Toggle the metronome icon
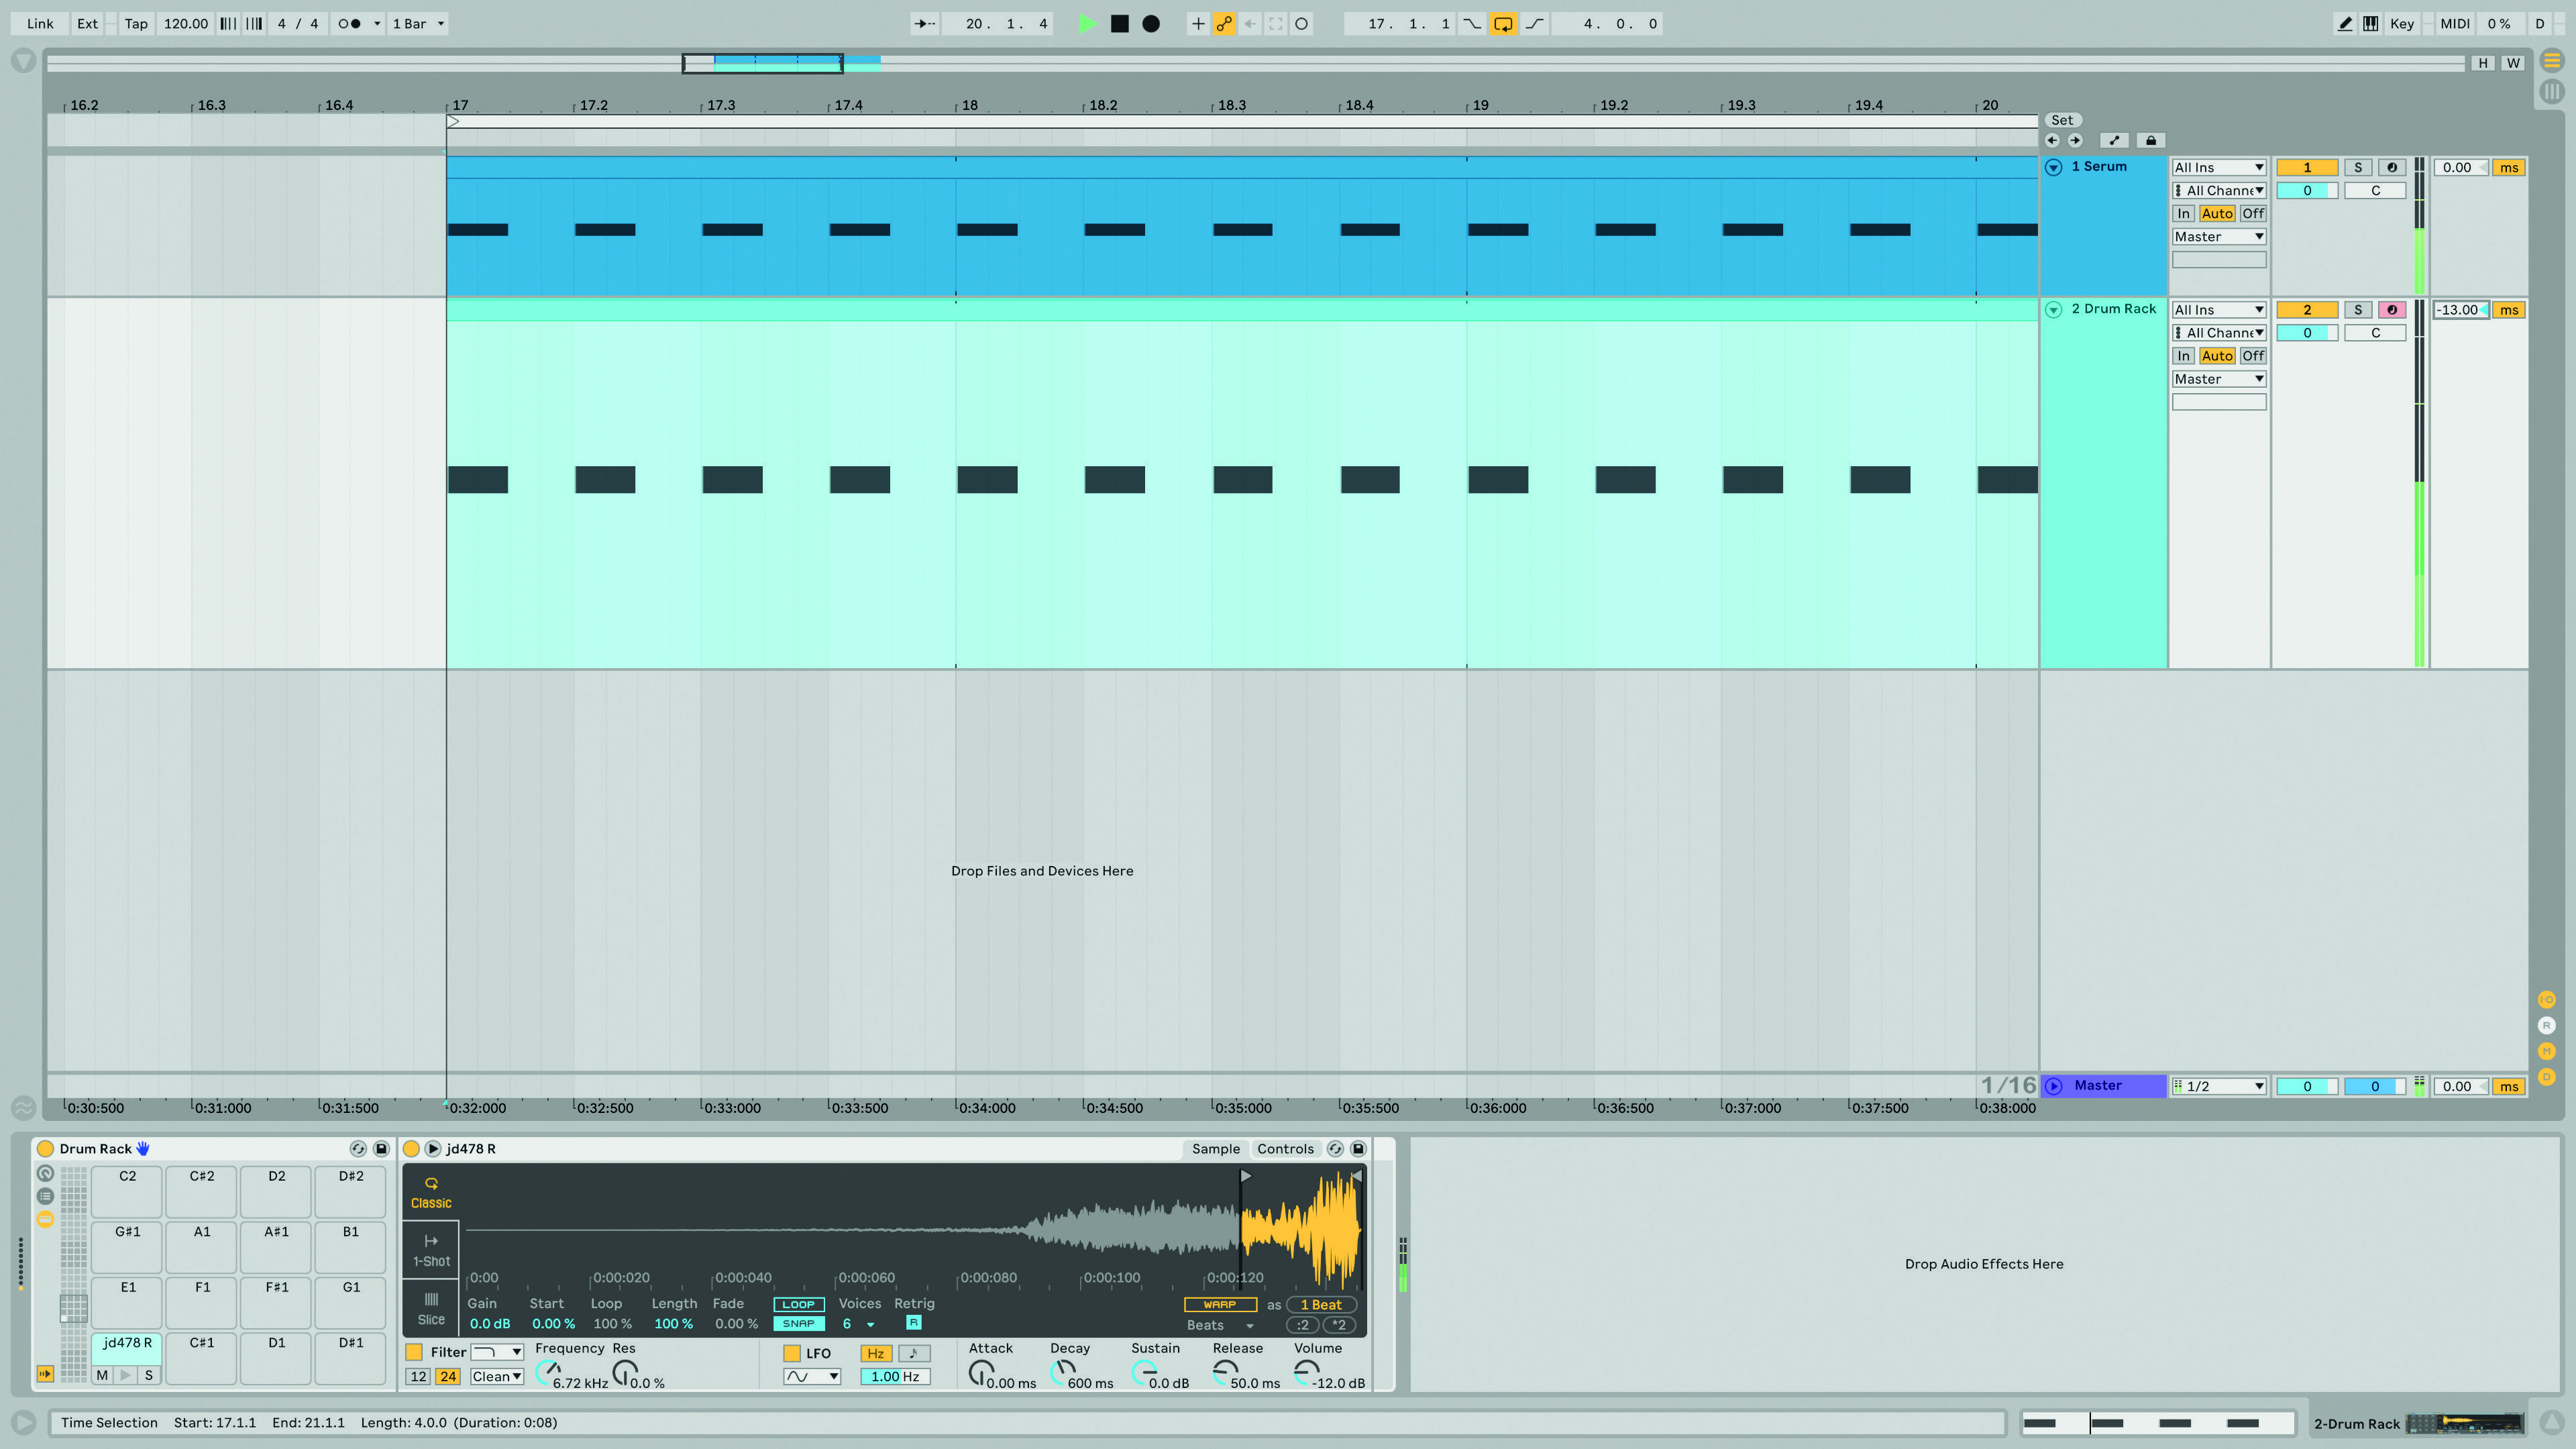 tap(349, 24)
